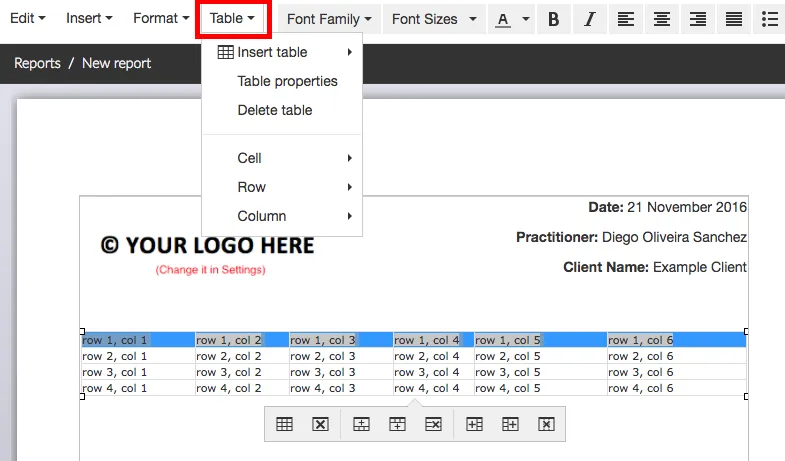Screen dimensions: 785x461
Task: Click cell 'row 1, col 3'
Action: (x=341, y=340)
